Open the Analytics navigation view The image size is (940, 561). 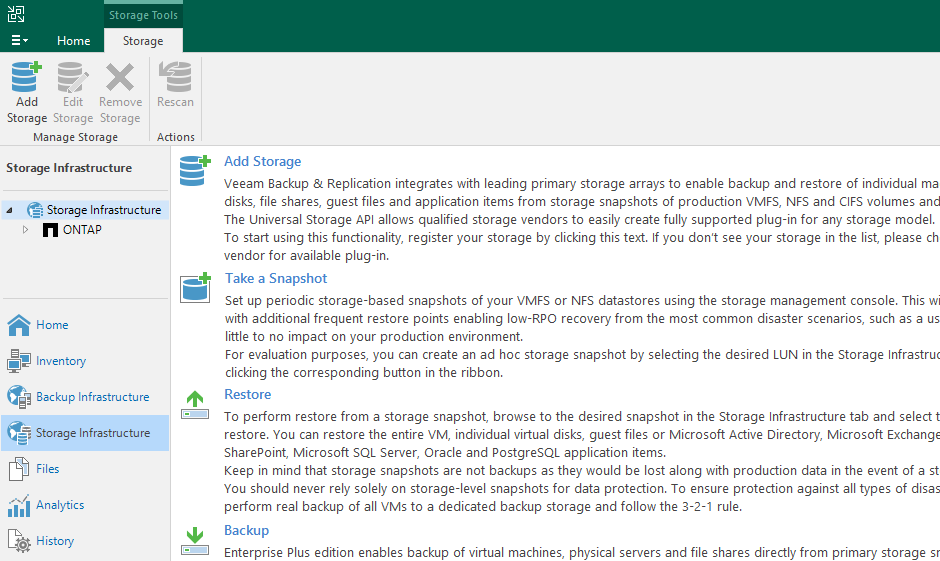(85, 505)
